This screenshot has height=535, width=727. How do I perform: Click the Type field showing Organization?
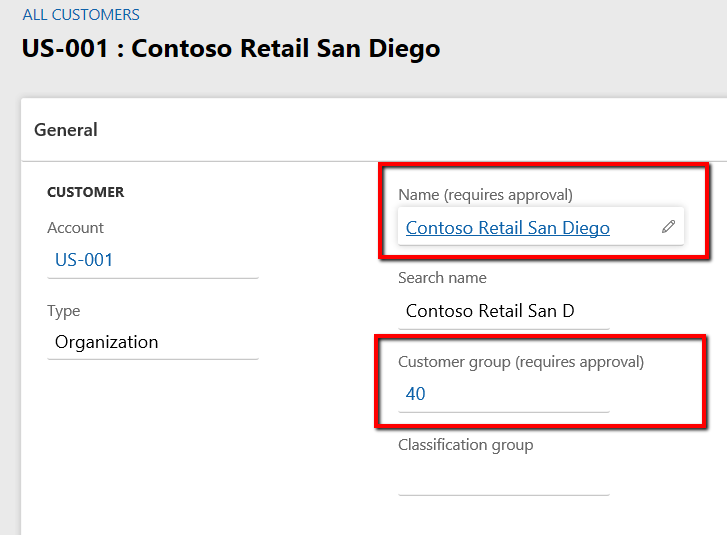pos(153,343)
